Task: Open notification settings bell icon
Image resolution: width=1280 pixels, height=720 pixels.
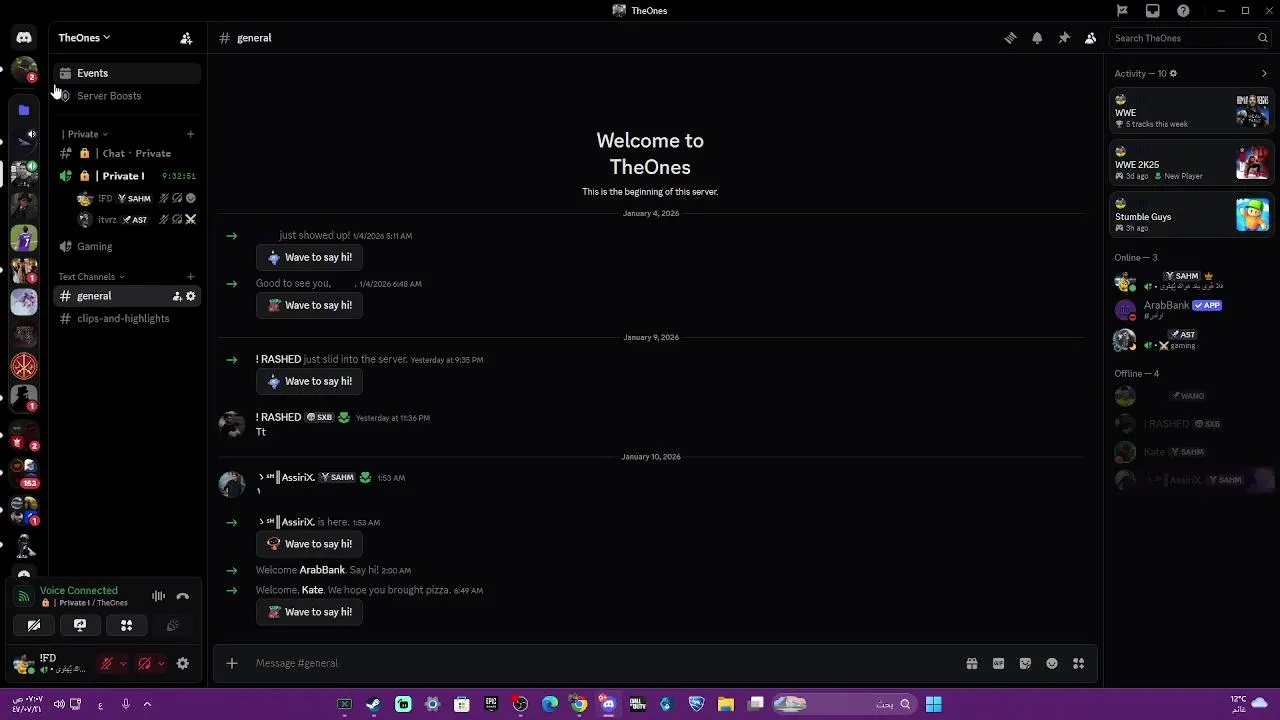Action: 1037,38
